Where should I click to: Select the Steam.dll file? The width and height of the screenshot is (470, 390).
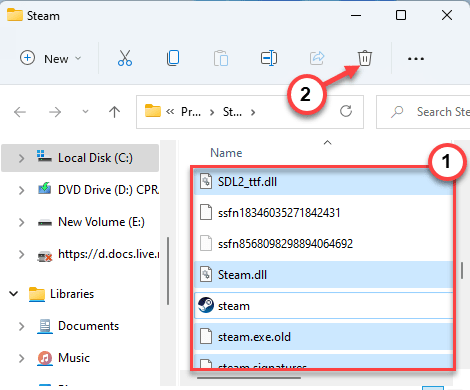click(323, 275)
